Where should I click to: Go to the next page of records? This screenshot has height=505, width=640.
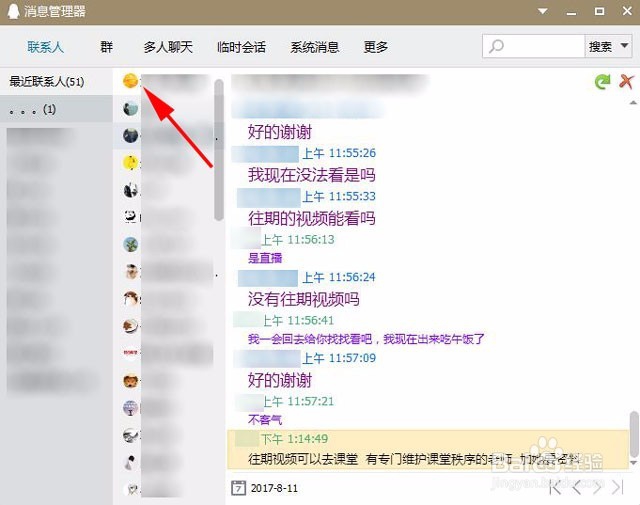[x=597, y=487]
